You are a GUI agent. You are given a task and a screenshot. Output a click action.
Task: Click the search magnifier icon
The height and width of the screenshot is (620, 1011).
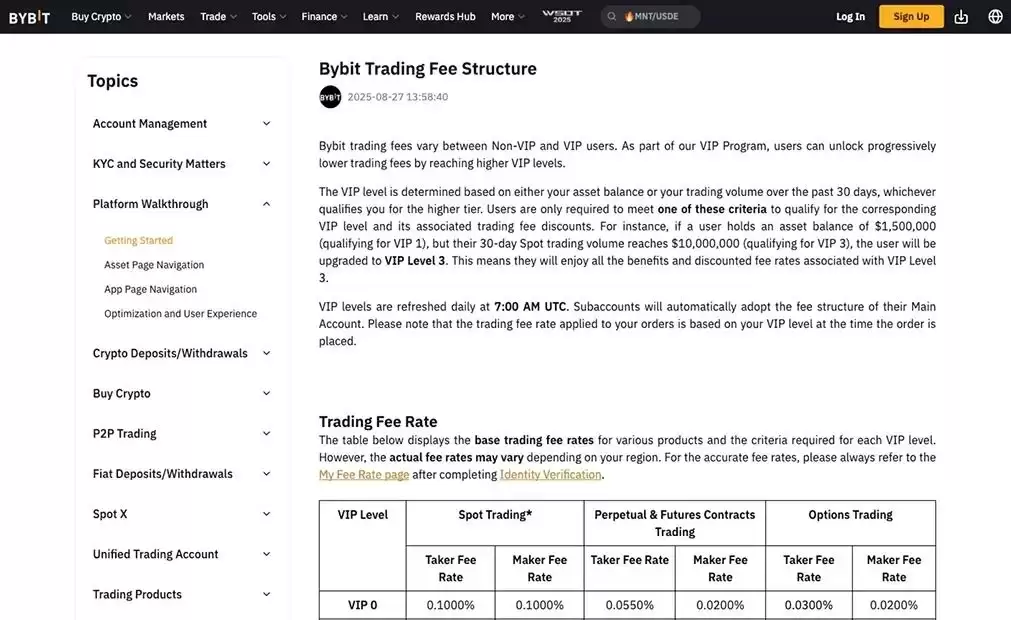(612, 17)
